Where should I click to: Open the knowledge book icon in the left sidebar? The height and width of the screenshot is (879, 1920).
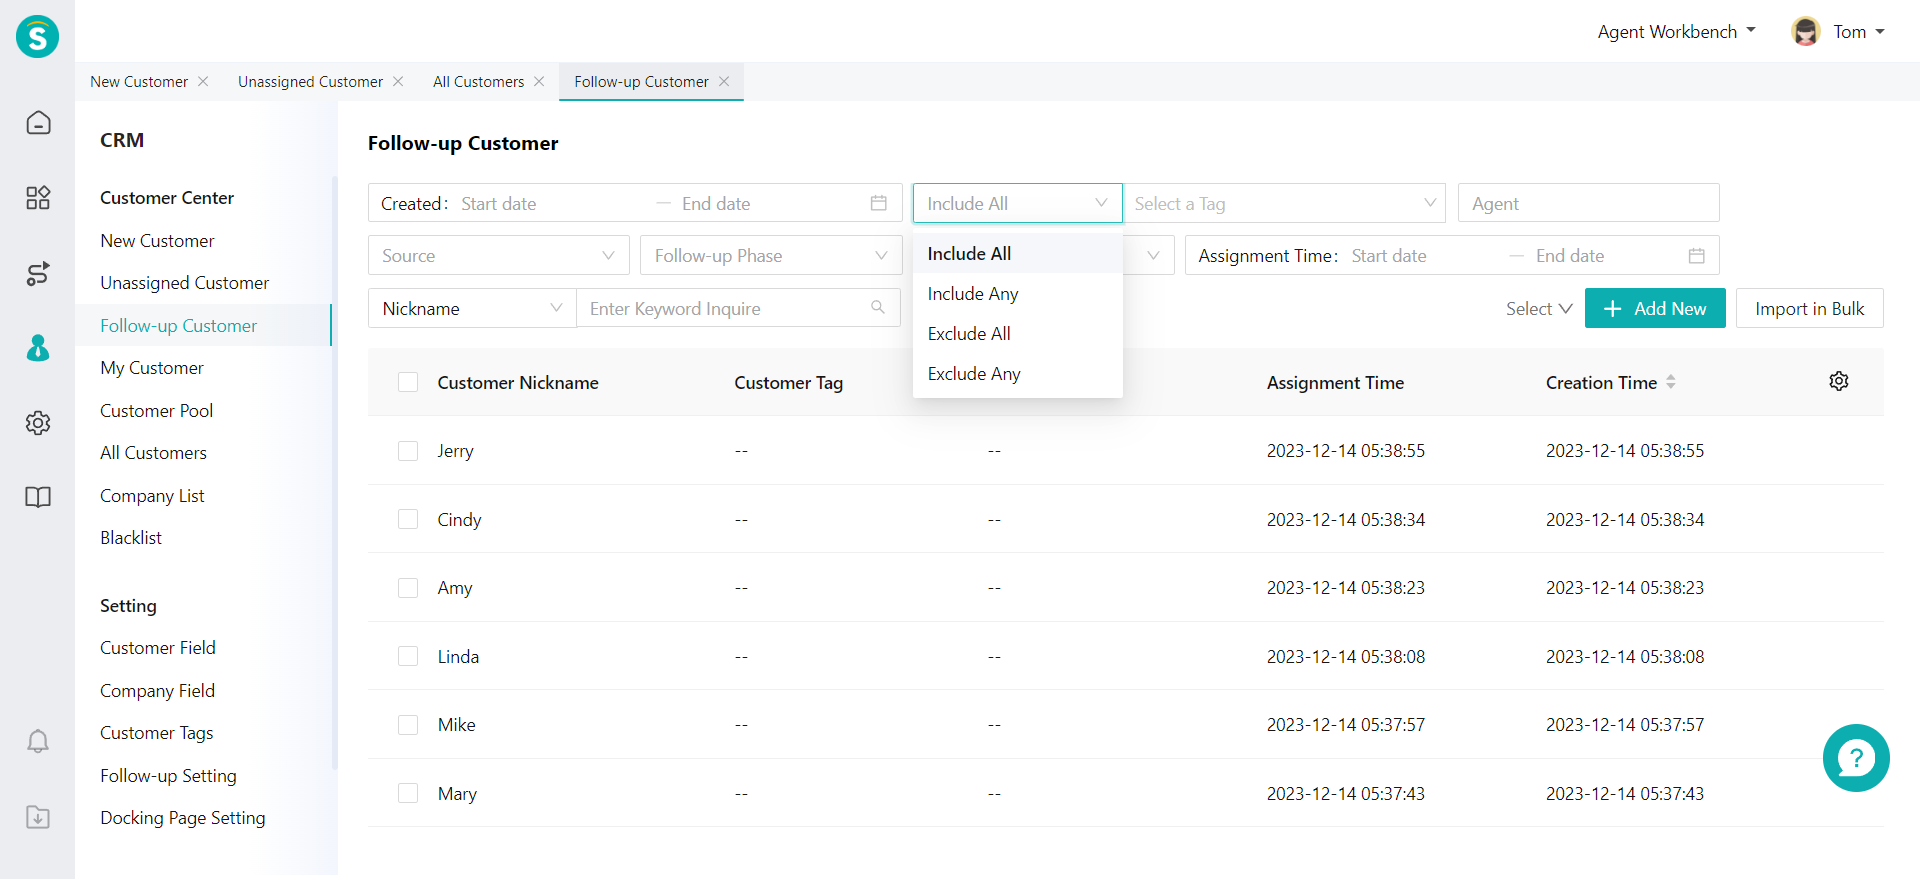[x=38, y=497]
